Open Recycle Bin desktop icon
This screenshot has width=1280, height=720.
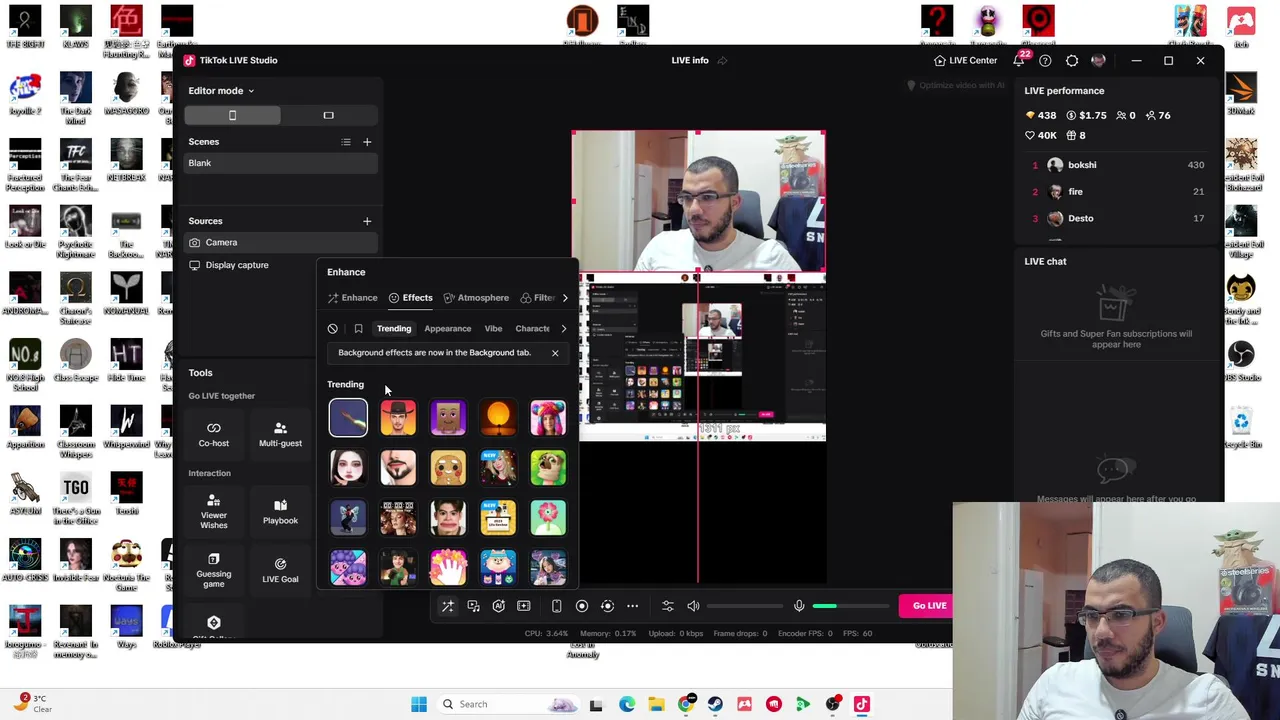(1241, 426)
